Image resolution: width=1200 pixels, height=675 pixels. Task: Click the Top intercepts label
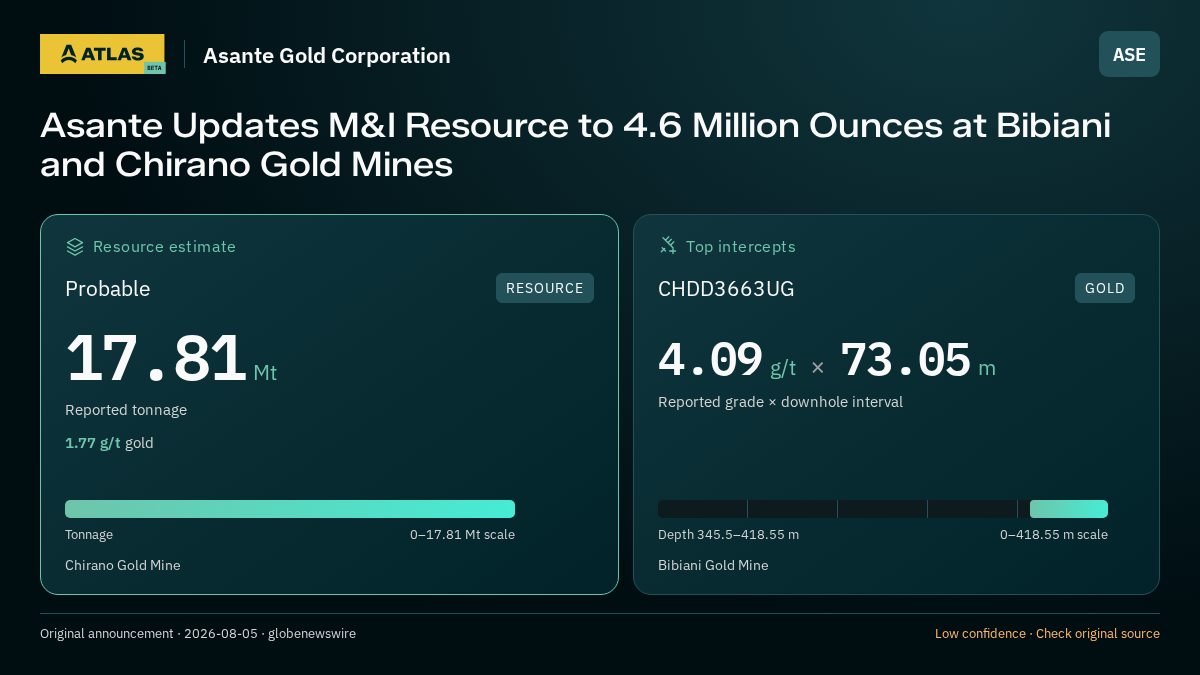pyautogui.click(x=741, y=246)
